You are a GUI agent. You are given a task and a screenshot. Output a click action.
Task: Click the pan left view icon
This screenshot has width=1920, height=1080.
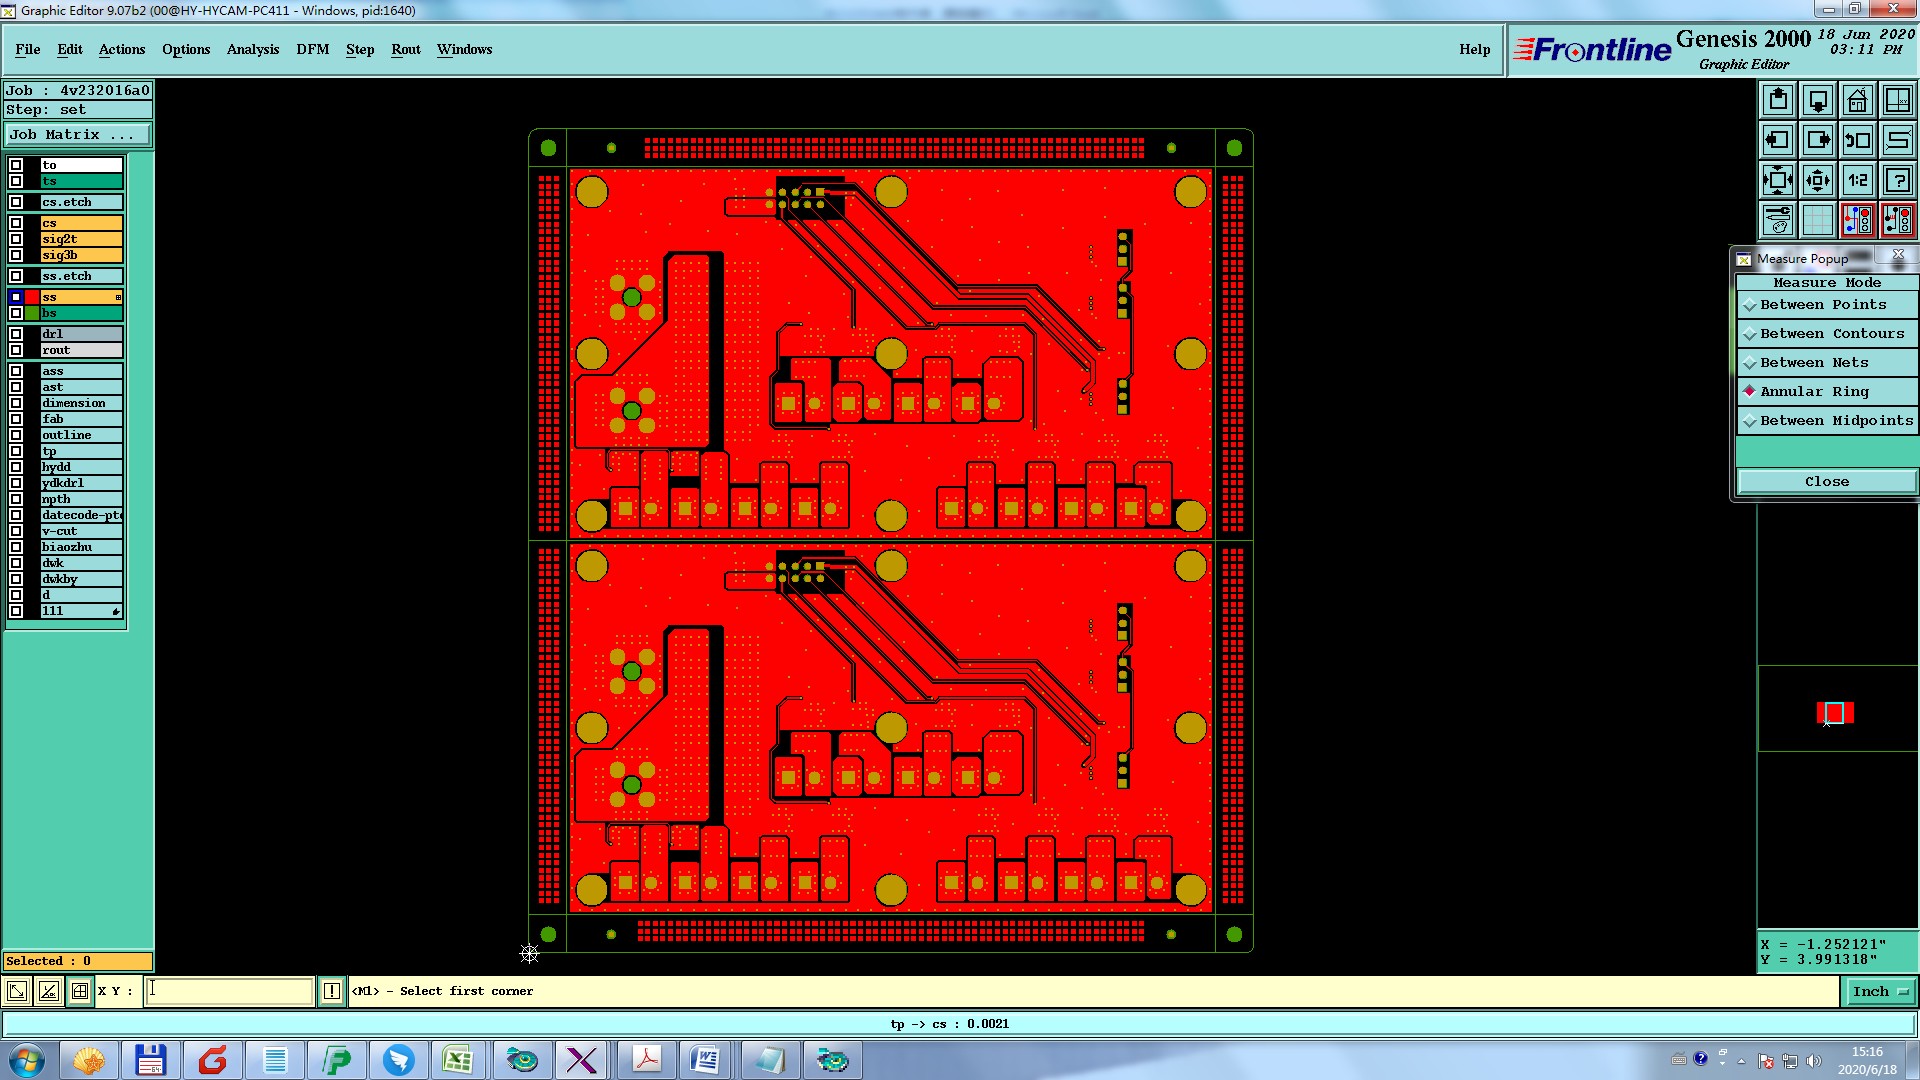(x=1777, y=140)
